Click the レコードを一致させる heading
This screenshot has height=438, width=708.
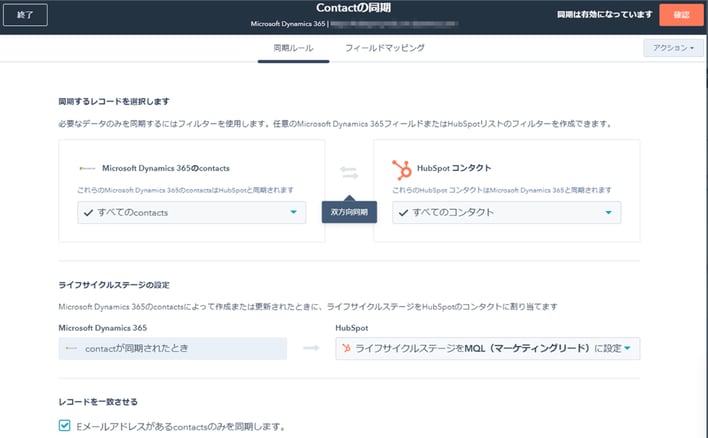(98, 402)
